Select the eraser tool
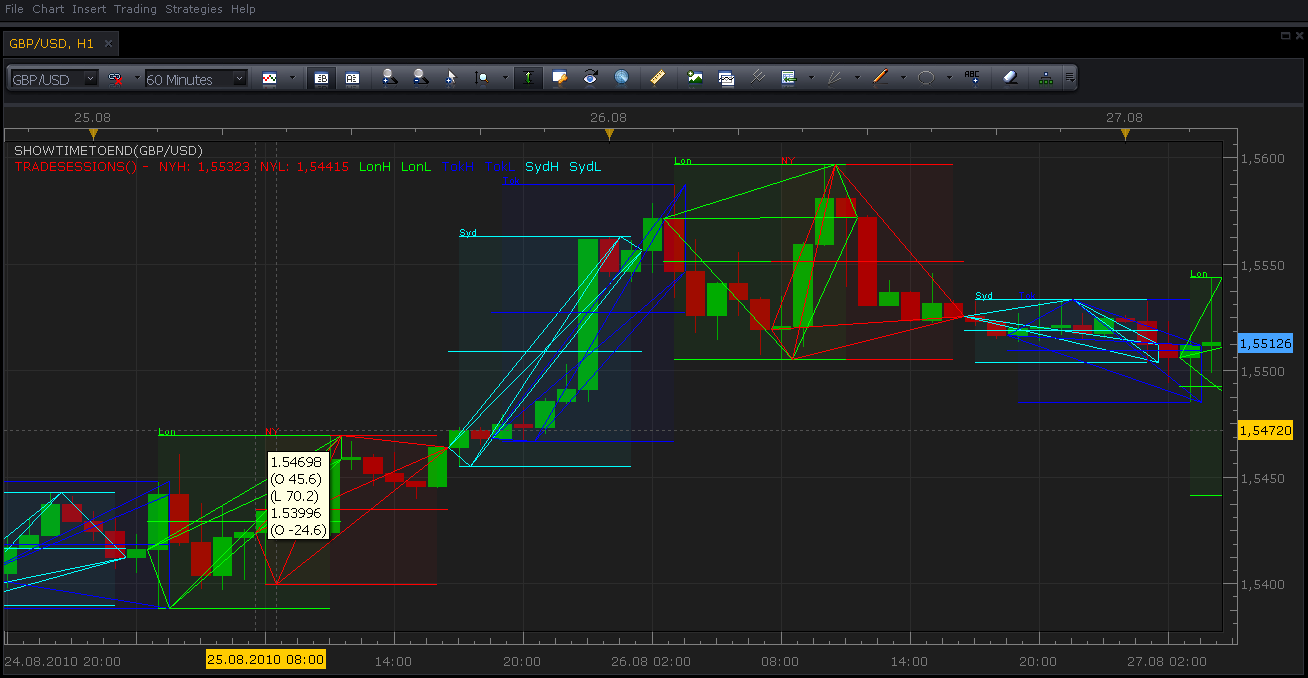Screen dimensions: 1308x678 (x=1009, y=78)
